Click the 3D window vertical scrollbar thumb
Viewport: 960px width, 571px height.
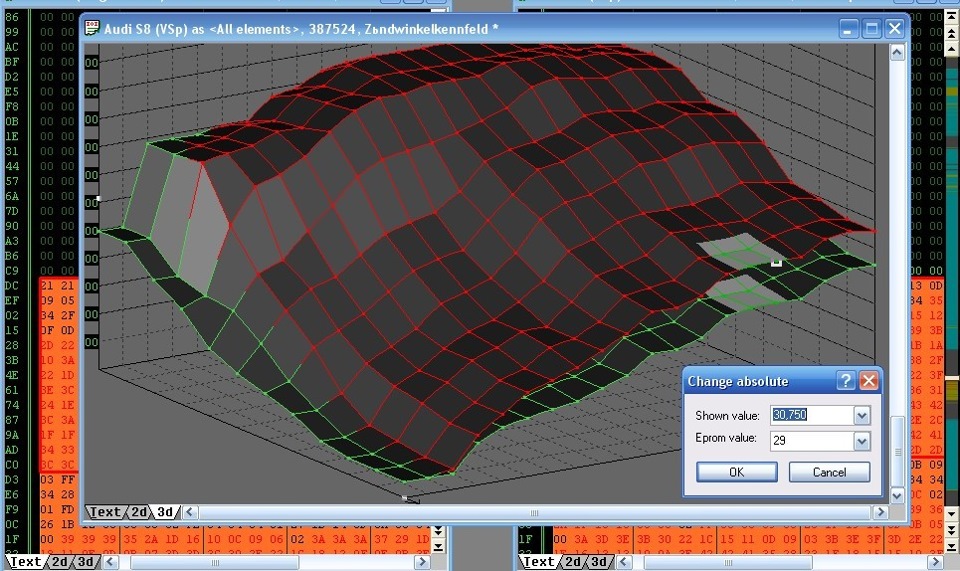897,452
